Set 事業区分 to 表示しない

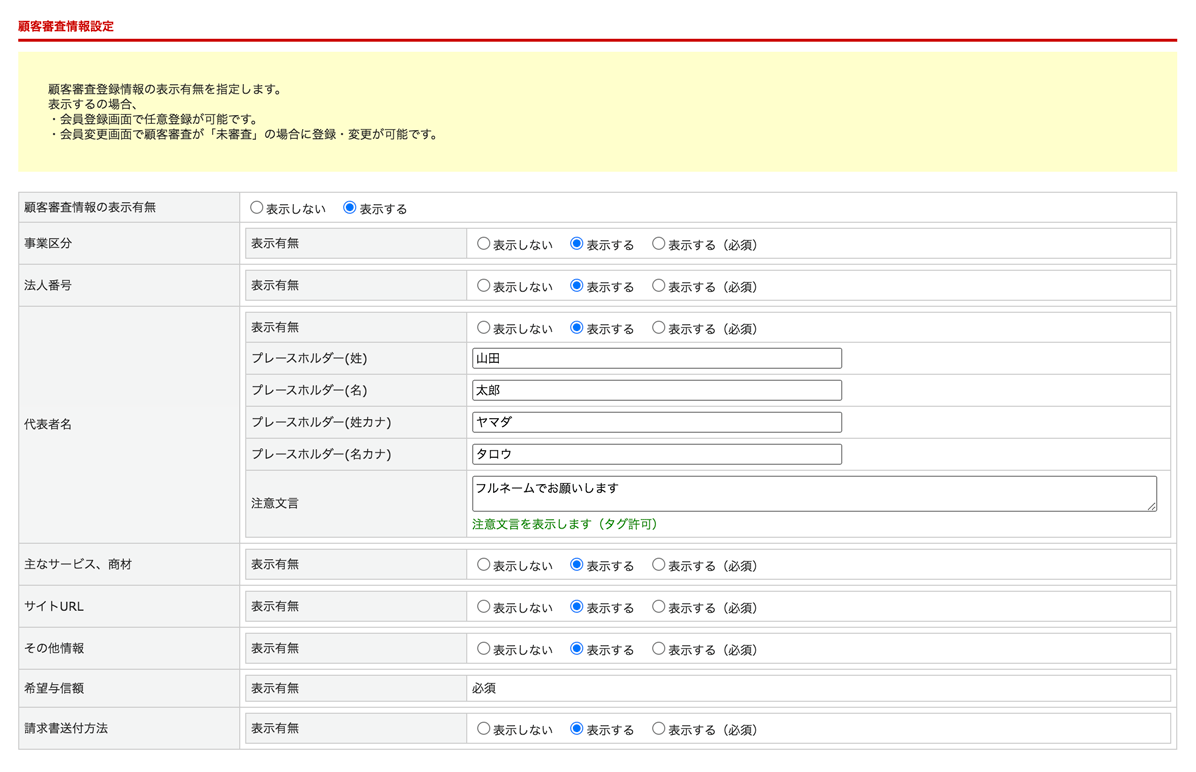pos(484,244)
